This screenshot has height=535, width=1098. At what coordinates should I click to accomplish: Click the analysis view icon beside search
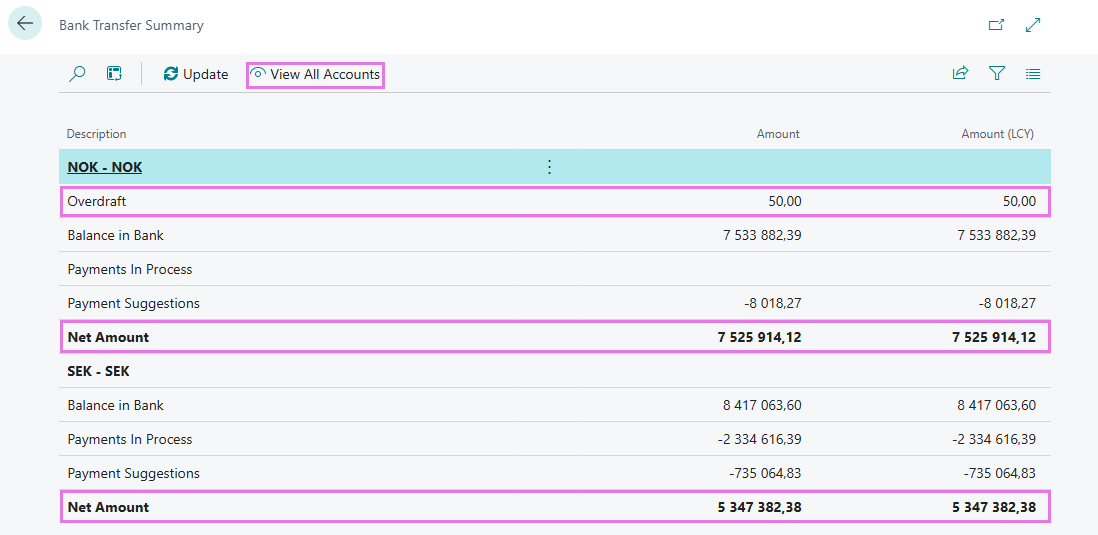click(x=114, y=74)
